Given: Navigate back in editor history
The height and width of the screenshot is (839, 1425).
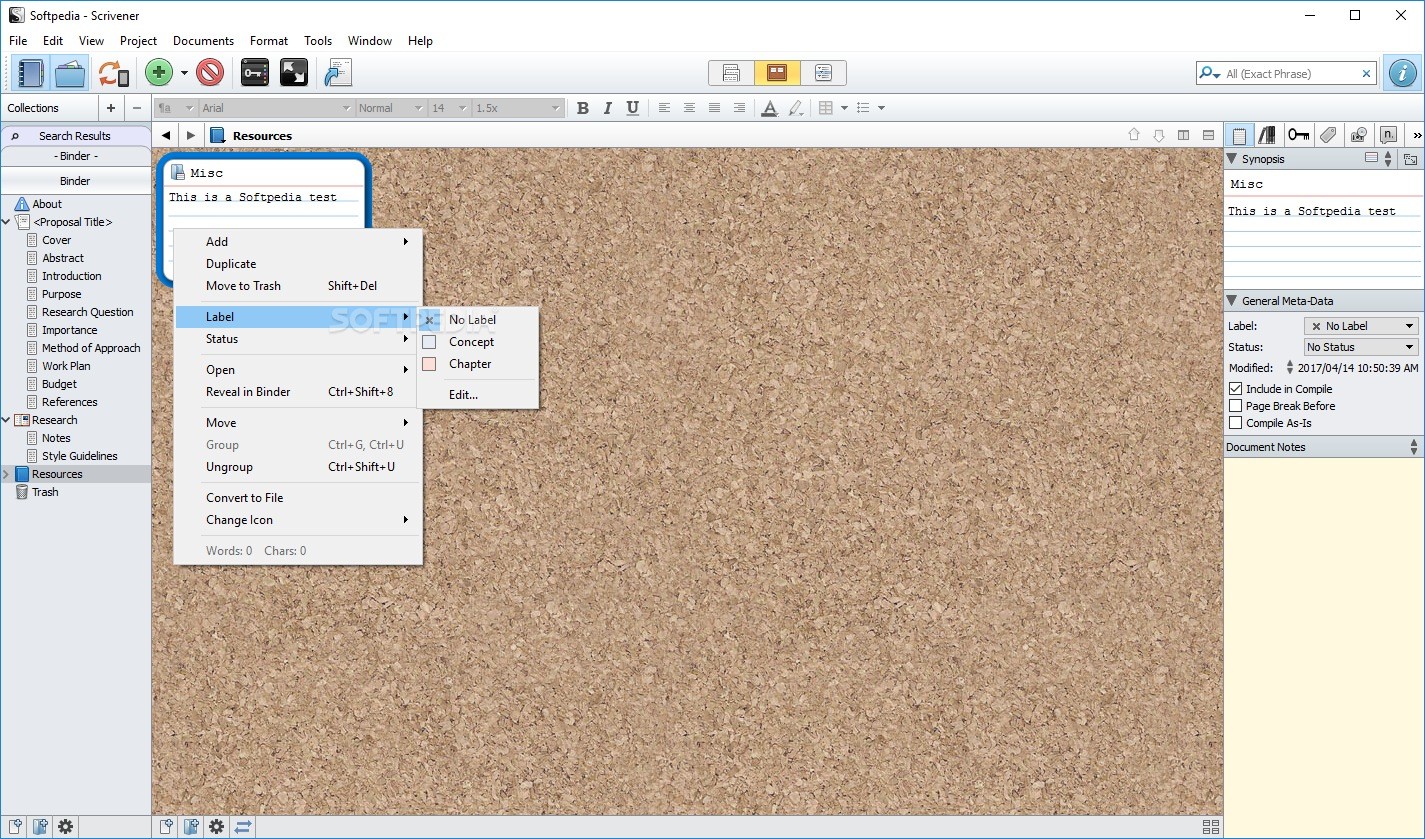Looking at the screenshot, I should [166, 135].
